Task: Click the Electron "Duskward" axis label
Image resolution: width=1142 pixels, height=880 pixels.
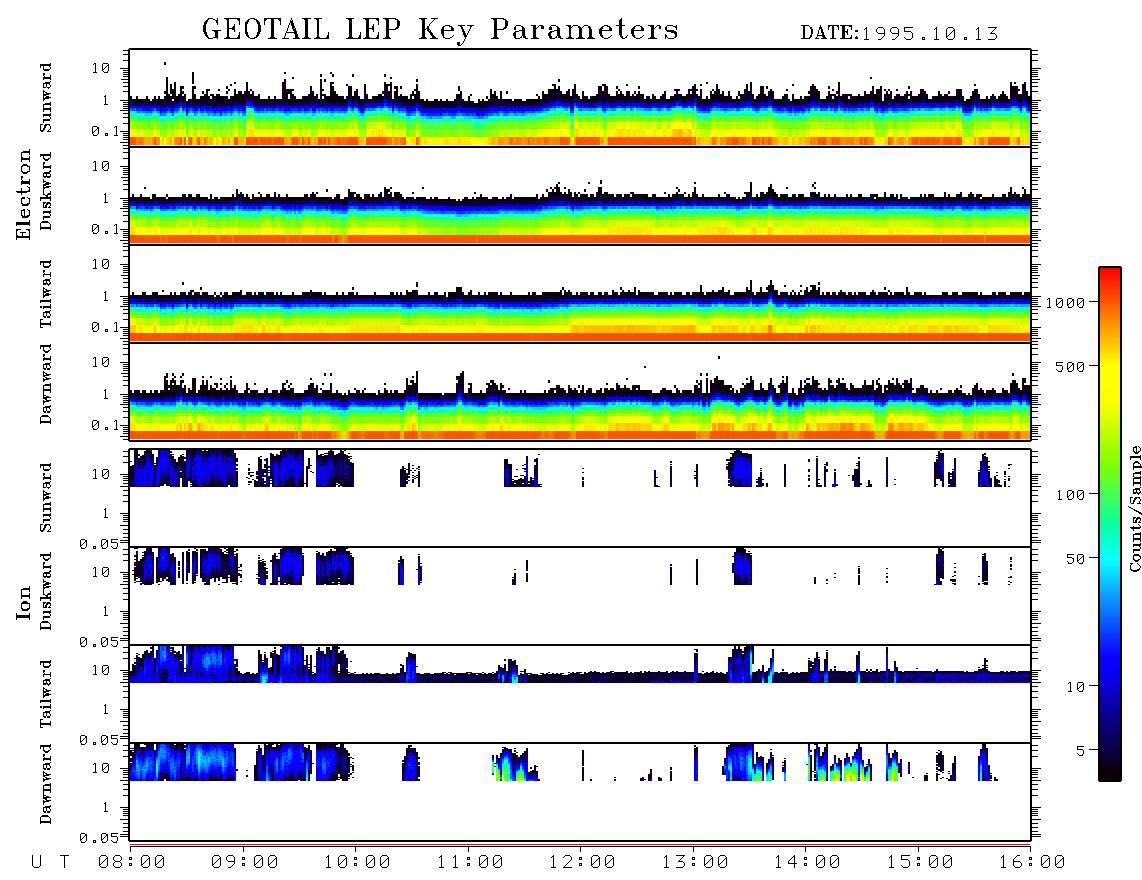Action: tap(46, 191)
